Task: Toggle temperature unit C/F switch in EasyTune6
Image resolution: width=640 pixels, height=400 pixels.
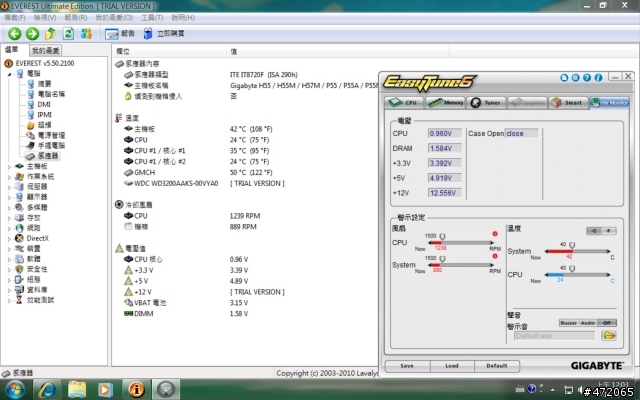Action: 601,231
